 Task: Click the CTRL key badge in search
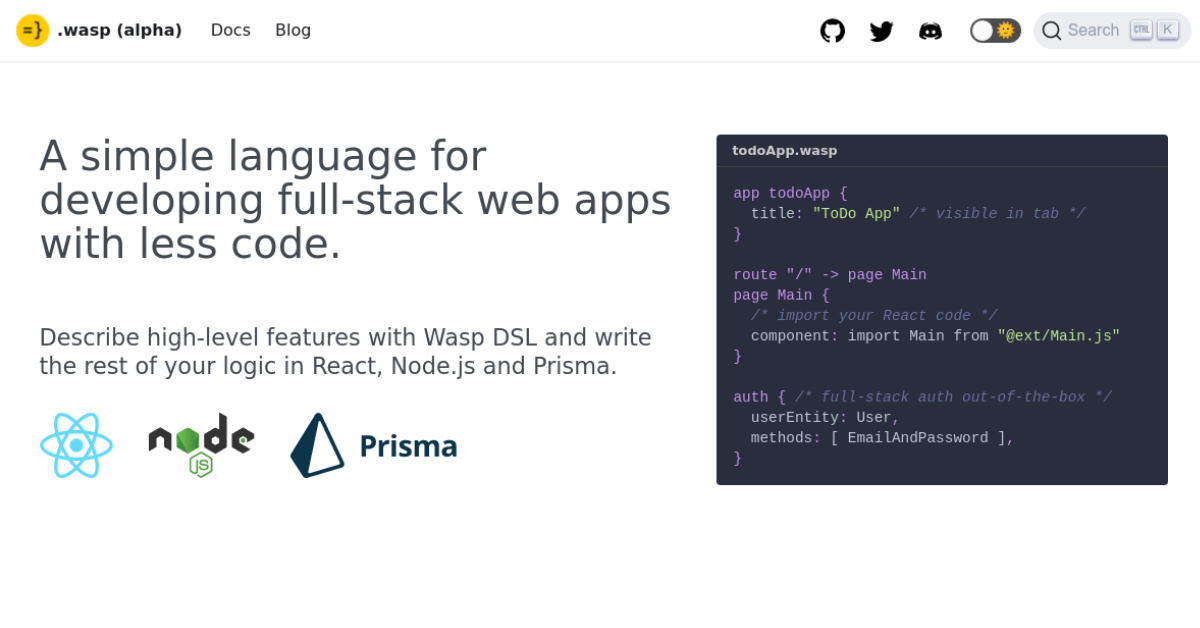click(1141, 30)
